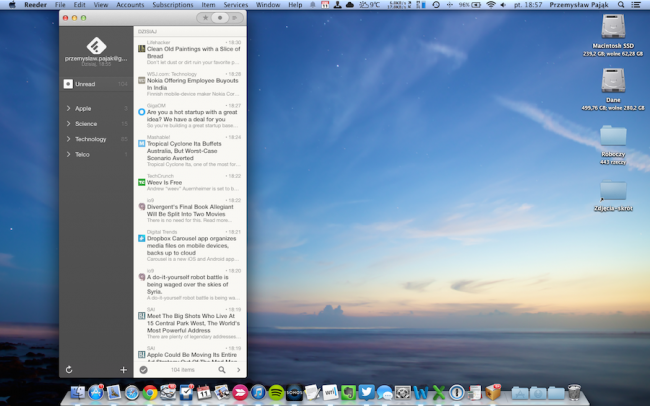
Task: Open iTunes from the Dock
Action: click(258, 392)
